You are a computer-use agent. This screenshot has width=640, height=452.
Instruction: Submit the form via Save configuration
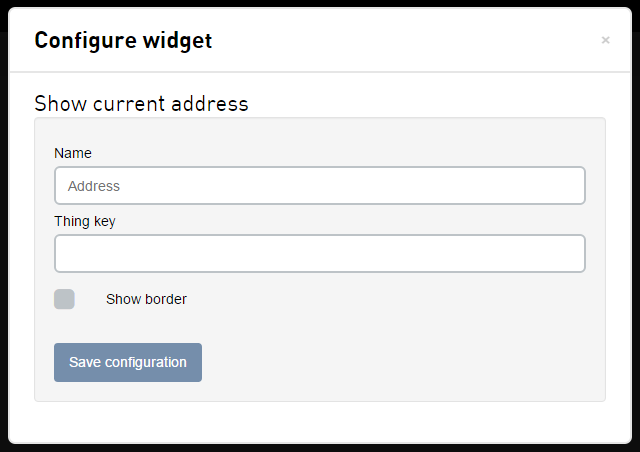click(x=128, y=362)
